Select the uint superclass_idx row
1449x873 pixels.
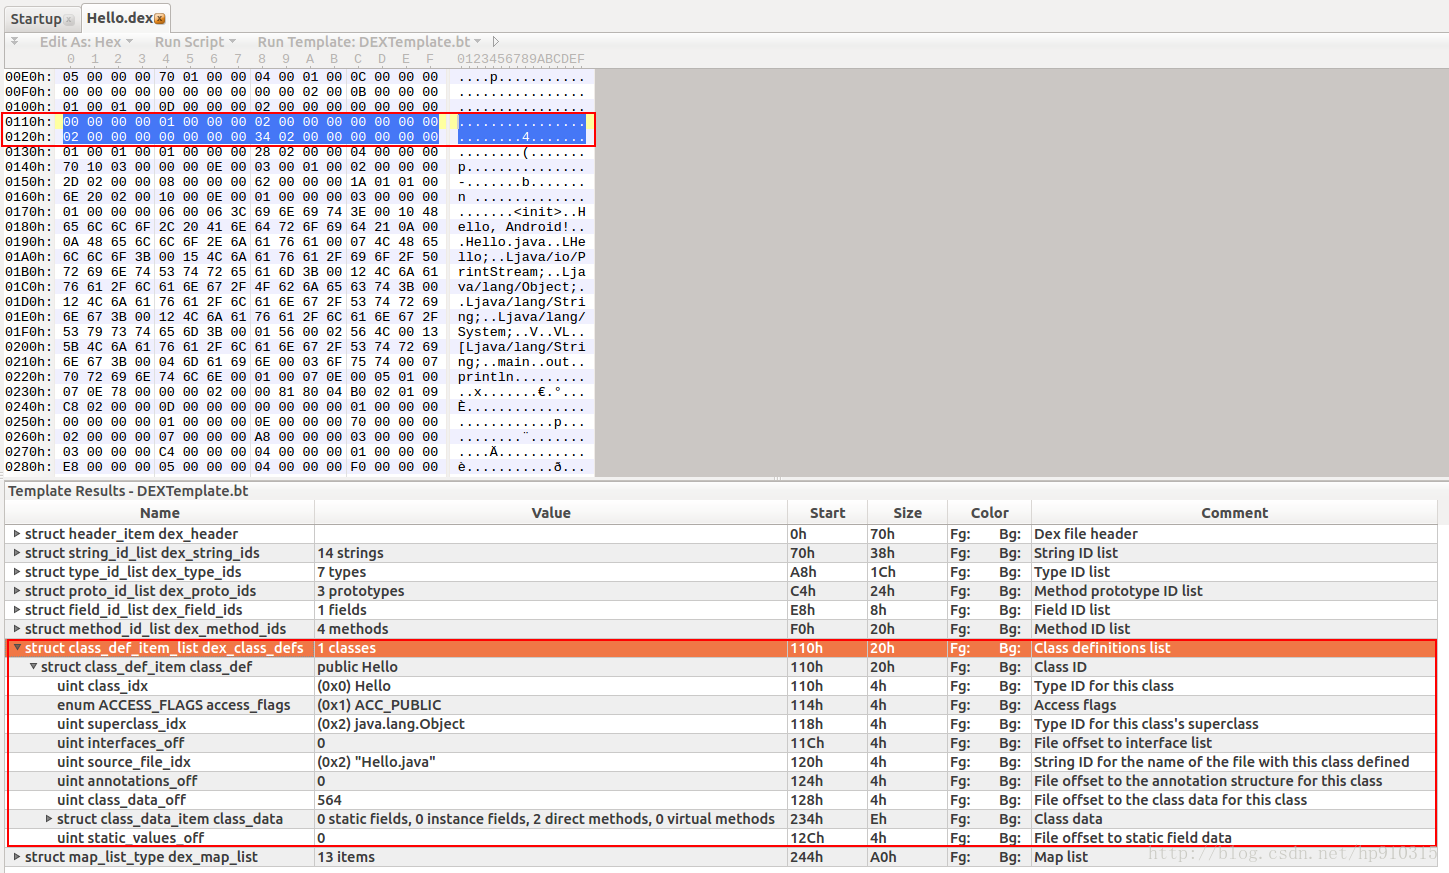coord(721,724)
